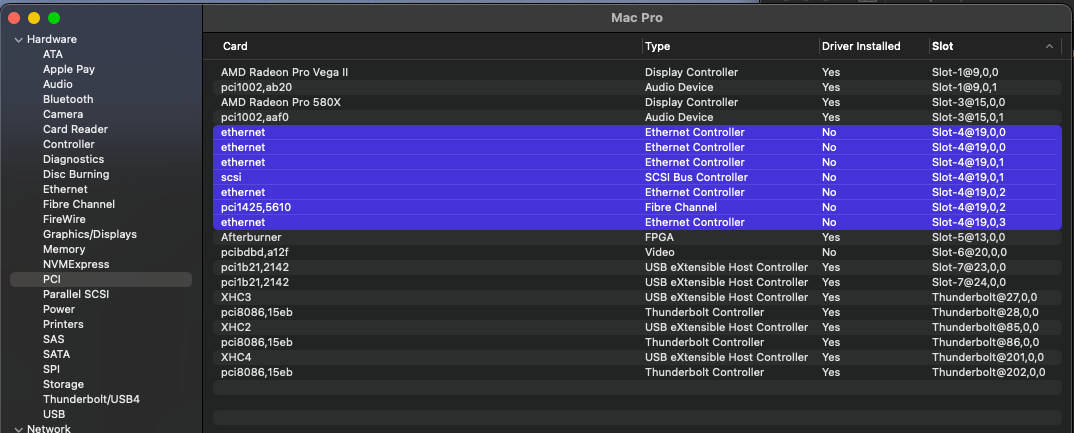The height and width of the screenshot is (433, 1074).
Task: Open the Bluetooth hardware category
Action: [x=68, y=99]
